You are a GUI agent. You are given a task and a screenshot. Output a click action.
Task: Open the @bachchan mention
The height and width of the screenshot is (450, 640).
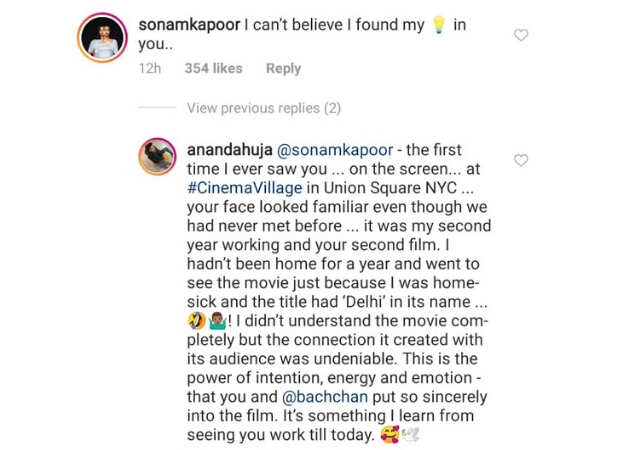coord(325,397)
